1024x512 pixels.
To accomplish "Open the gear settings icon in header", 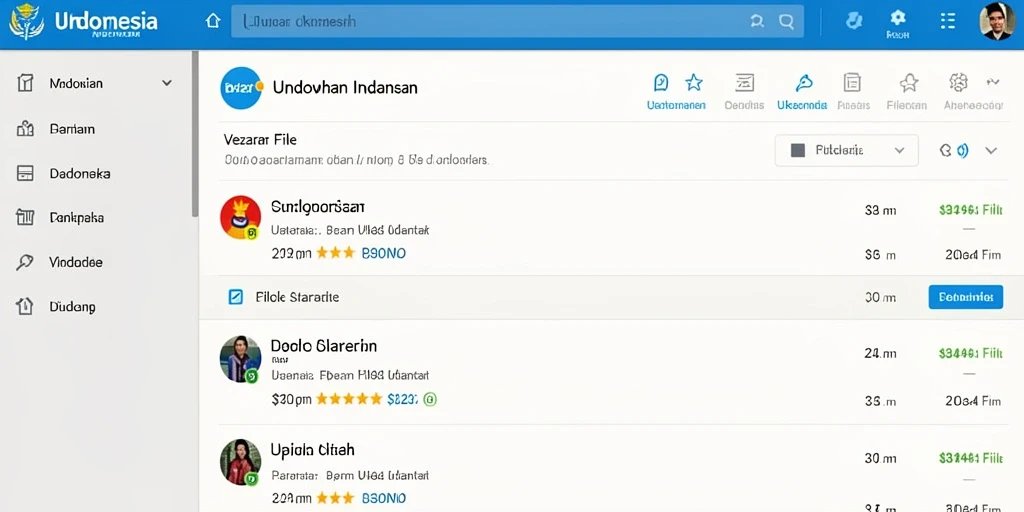I will (898, 17).
